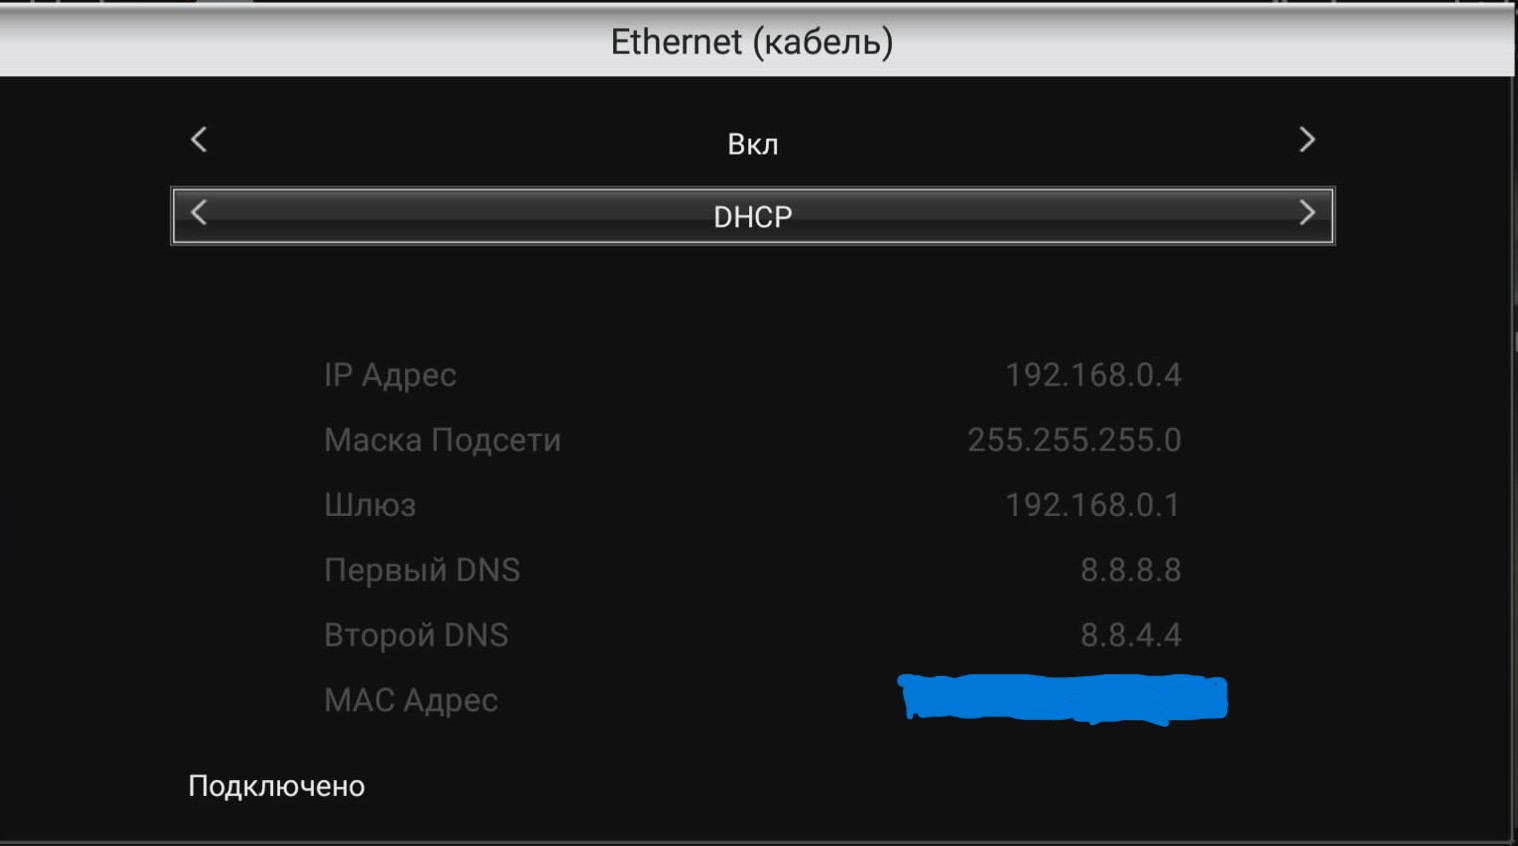Viewport: 1518px width, 846px height.
Task: Click gateway value 192.168.0.1
Action: [x=1092, y=505]
